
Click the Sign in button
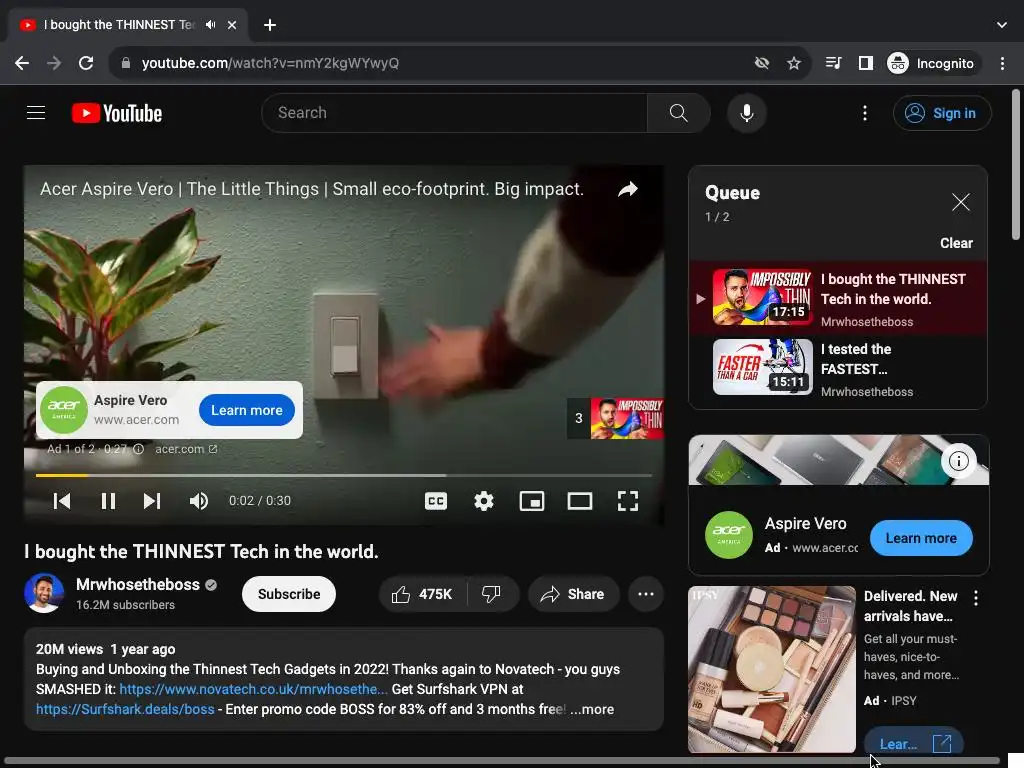click(942, 113)
